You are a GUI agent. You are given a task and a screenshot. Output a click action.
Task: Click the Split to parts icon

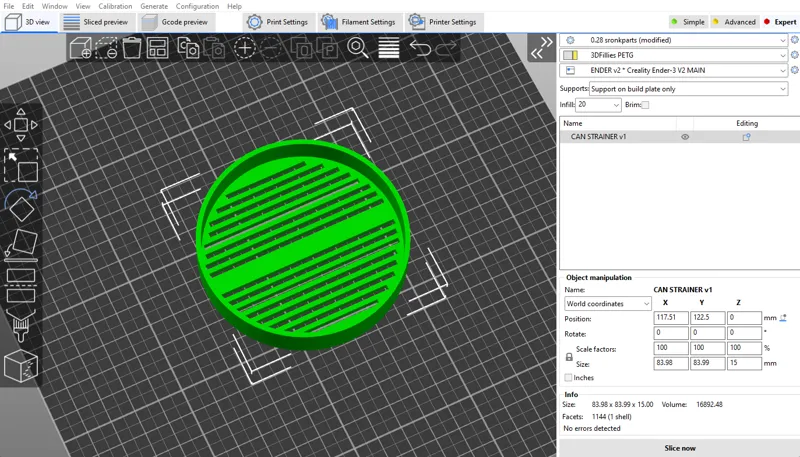[x=327, y=48]
